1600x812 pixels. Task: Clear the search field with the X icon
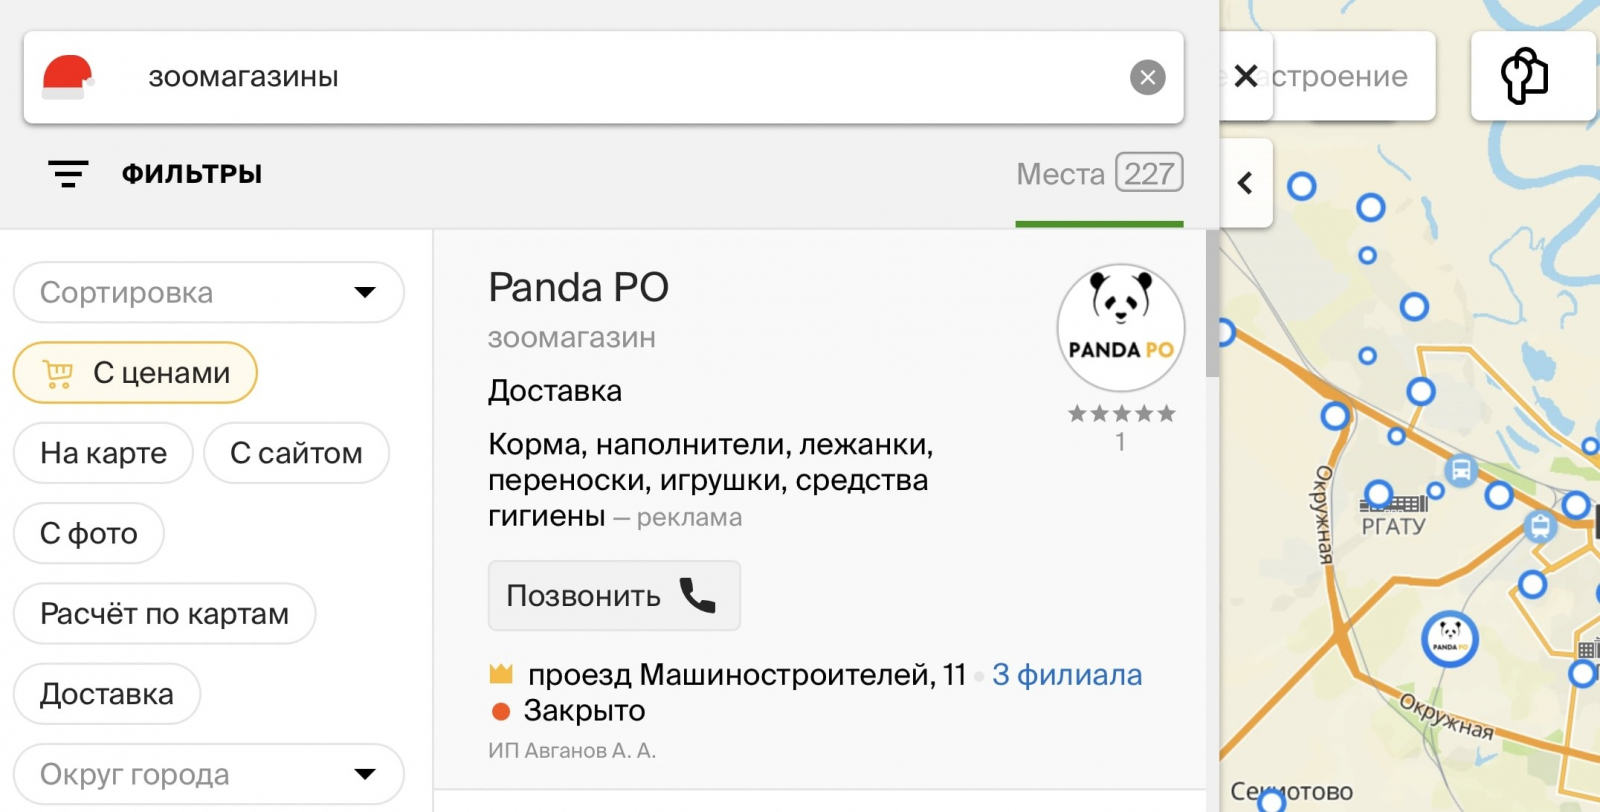(1147, 77)
